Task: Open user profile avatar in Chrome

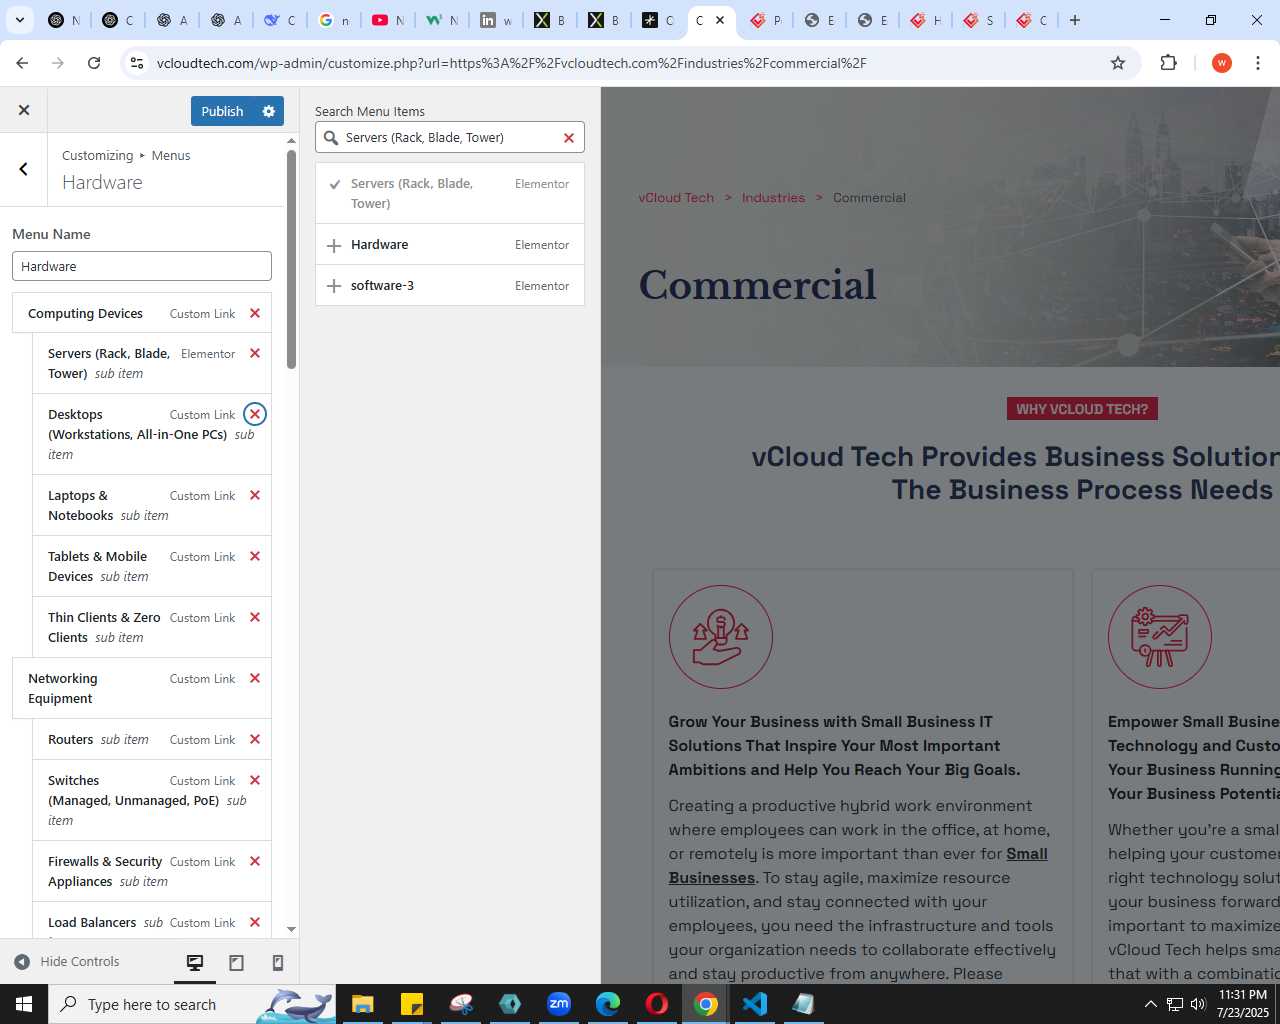Action: [1221, 63]
